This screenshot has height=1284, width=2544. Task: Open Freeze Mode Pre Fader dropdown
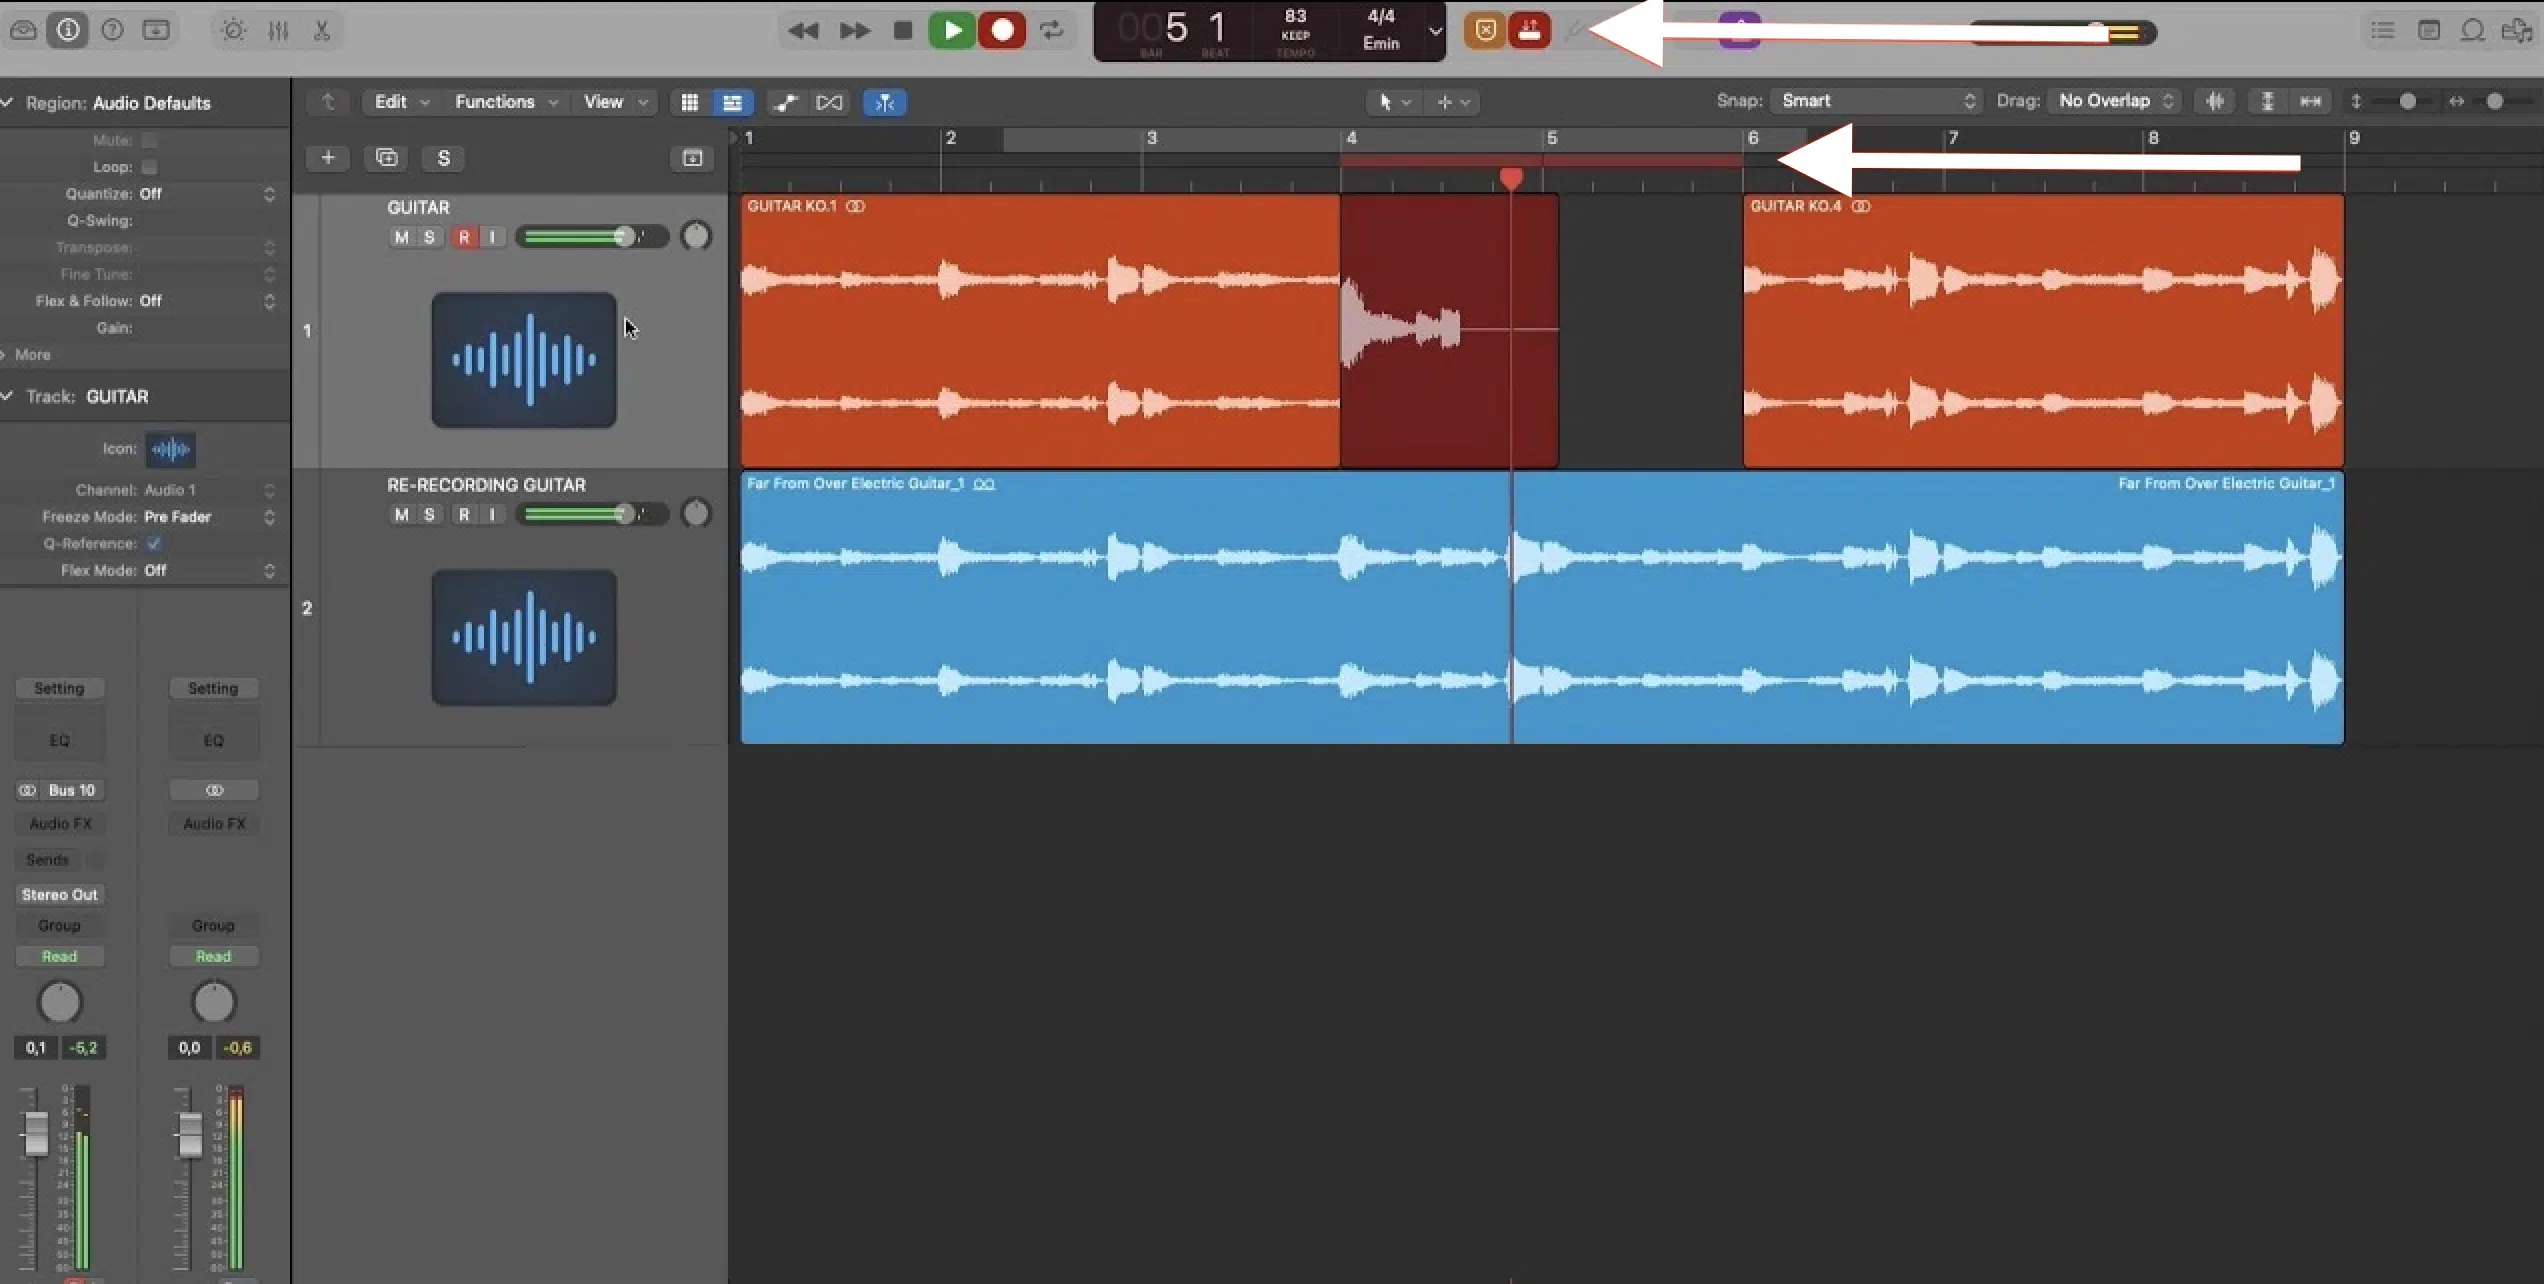click(x=208, y=517)
